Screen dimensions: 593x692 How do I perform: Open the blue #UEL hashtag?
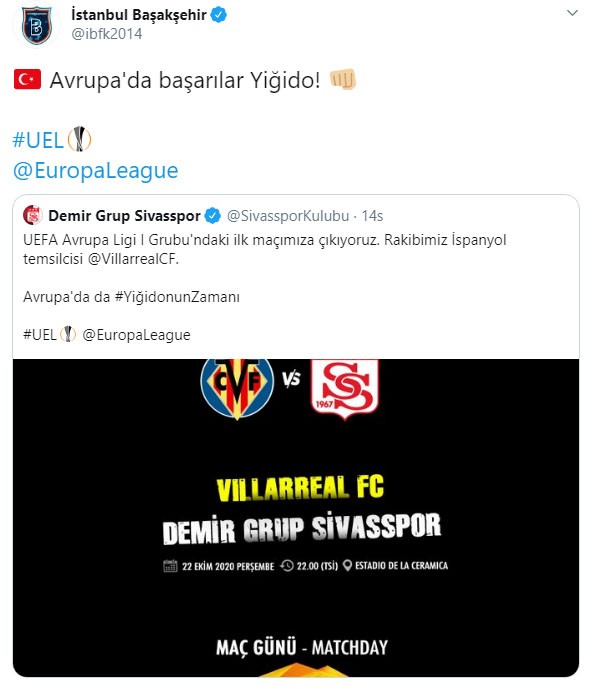point(38,140)
